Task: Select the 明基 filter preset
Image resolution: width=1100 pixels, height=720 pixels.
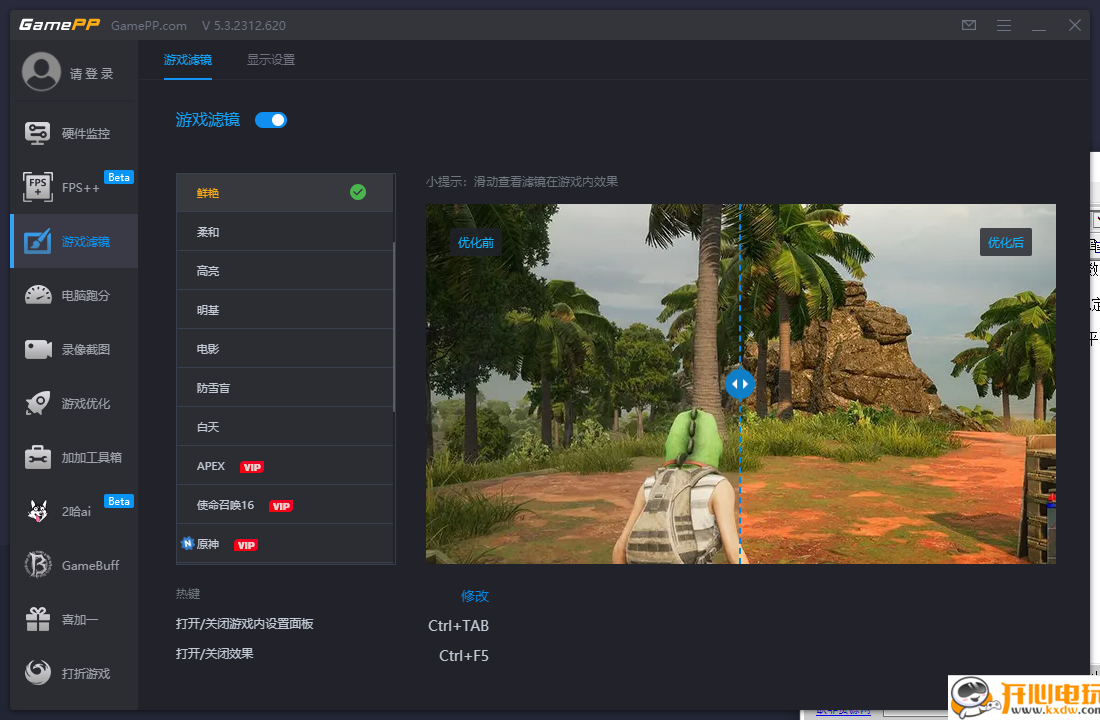Action: tap(285, 309)
